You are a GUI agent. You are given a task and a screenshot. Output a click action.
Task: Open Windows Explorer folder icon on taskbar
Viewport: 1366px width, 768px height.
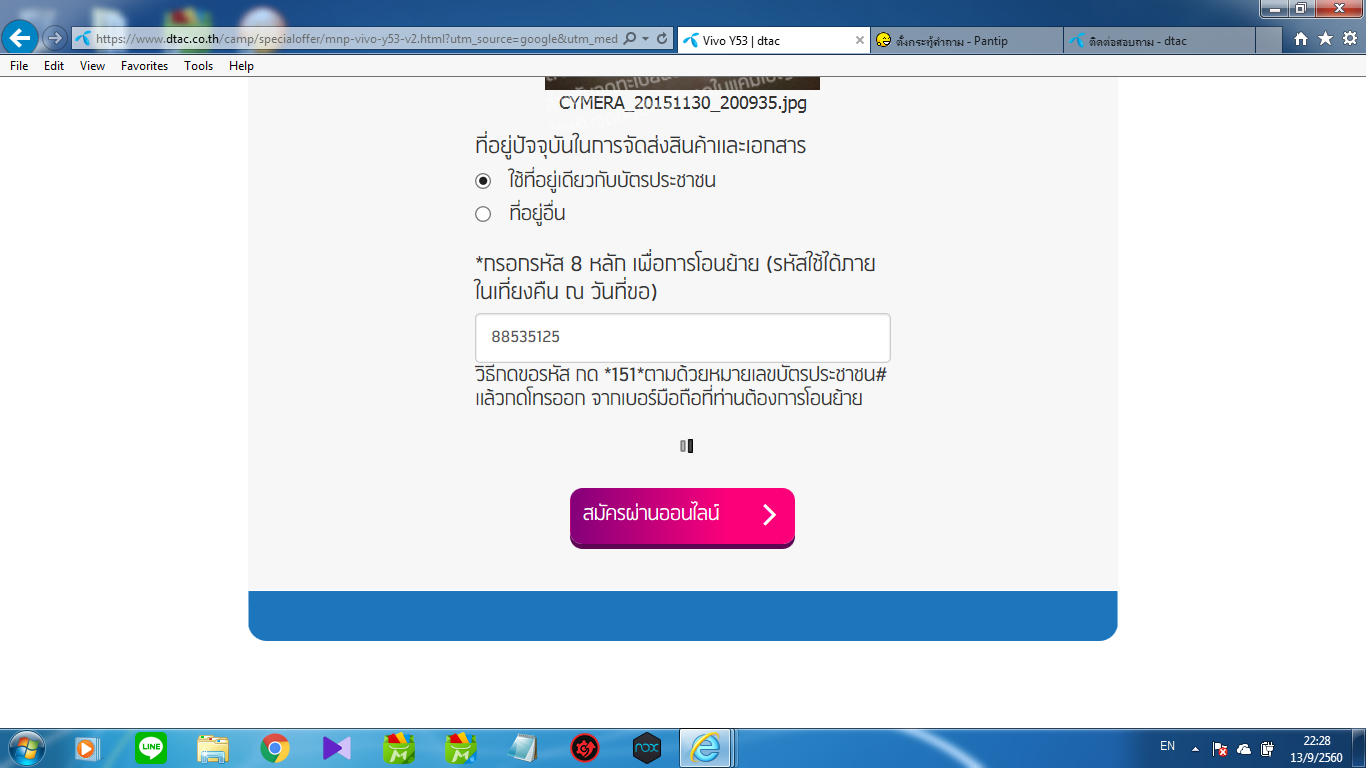coord(213,748)
